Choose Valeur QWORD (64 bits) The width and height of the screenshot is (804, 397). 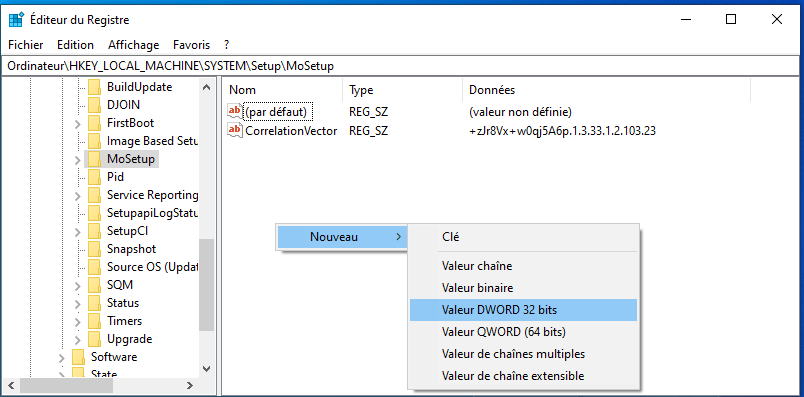(523, 332)
